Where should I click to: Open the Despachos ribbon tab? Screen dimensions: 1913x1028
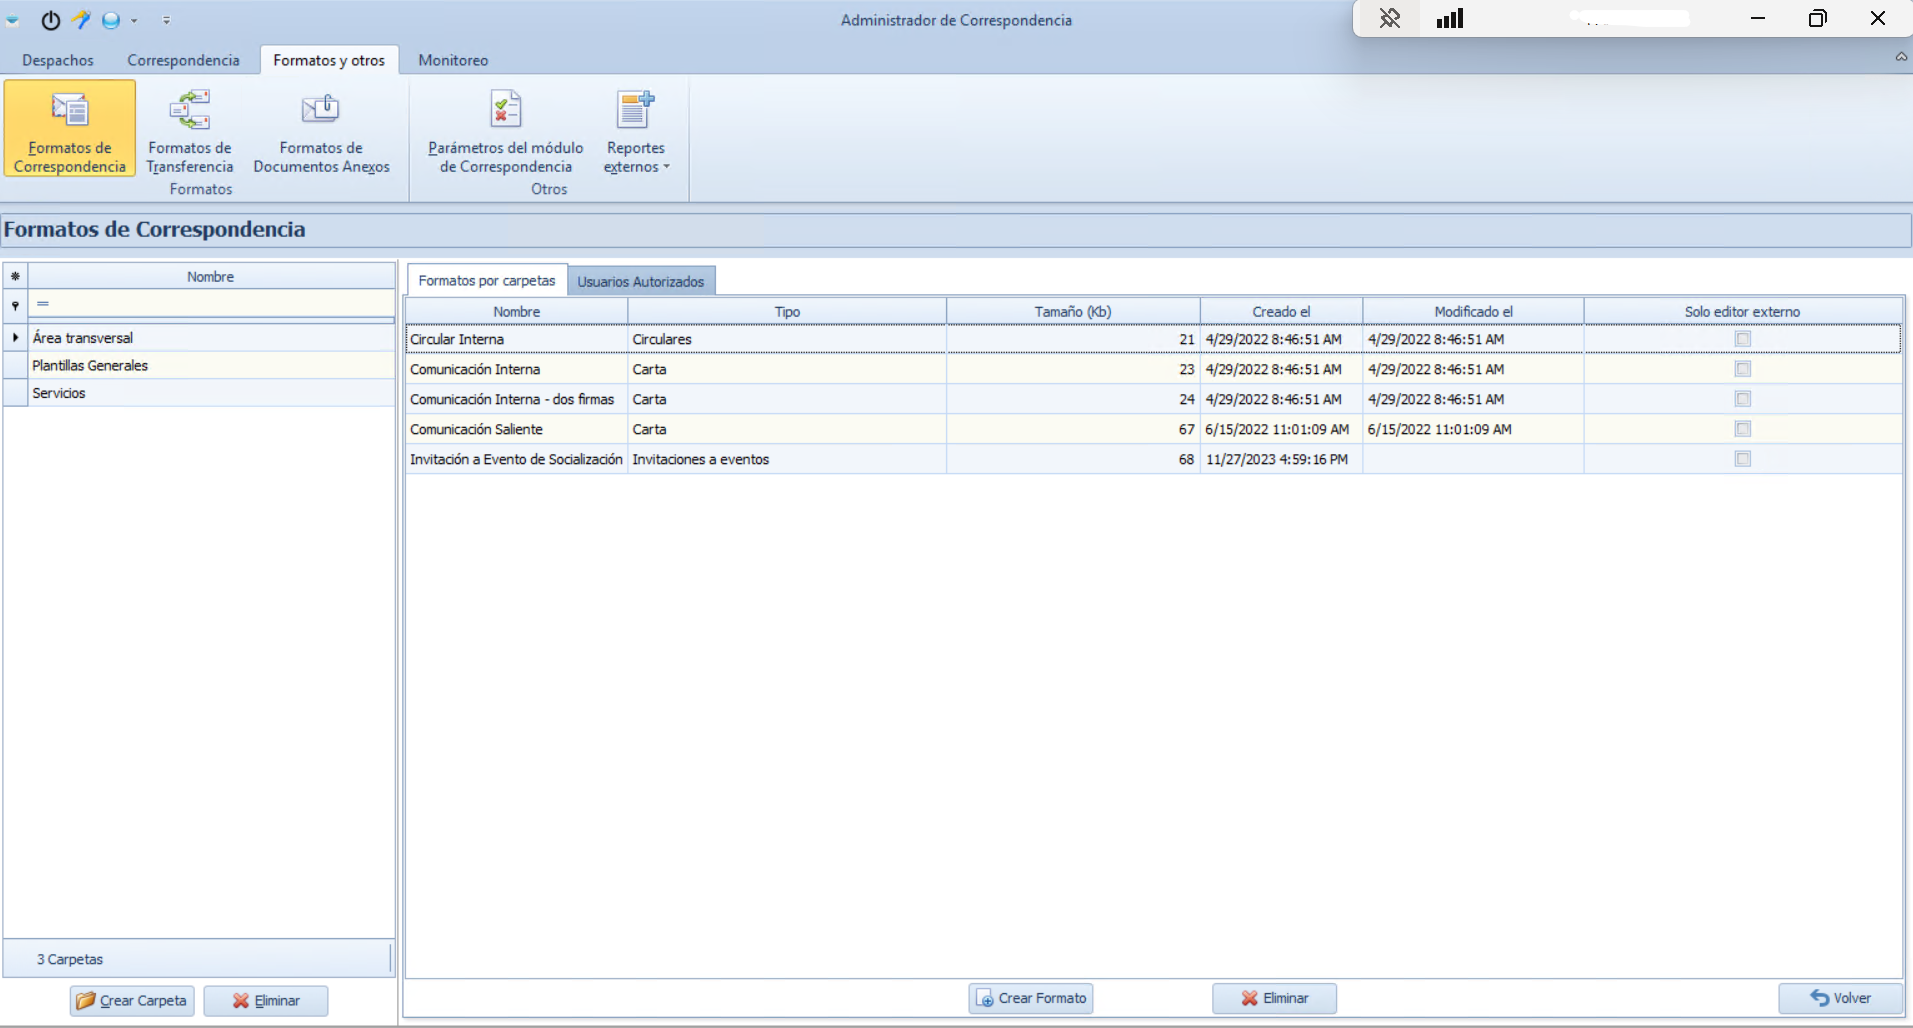(x=57, y=60)
